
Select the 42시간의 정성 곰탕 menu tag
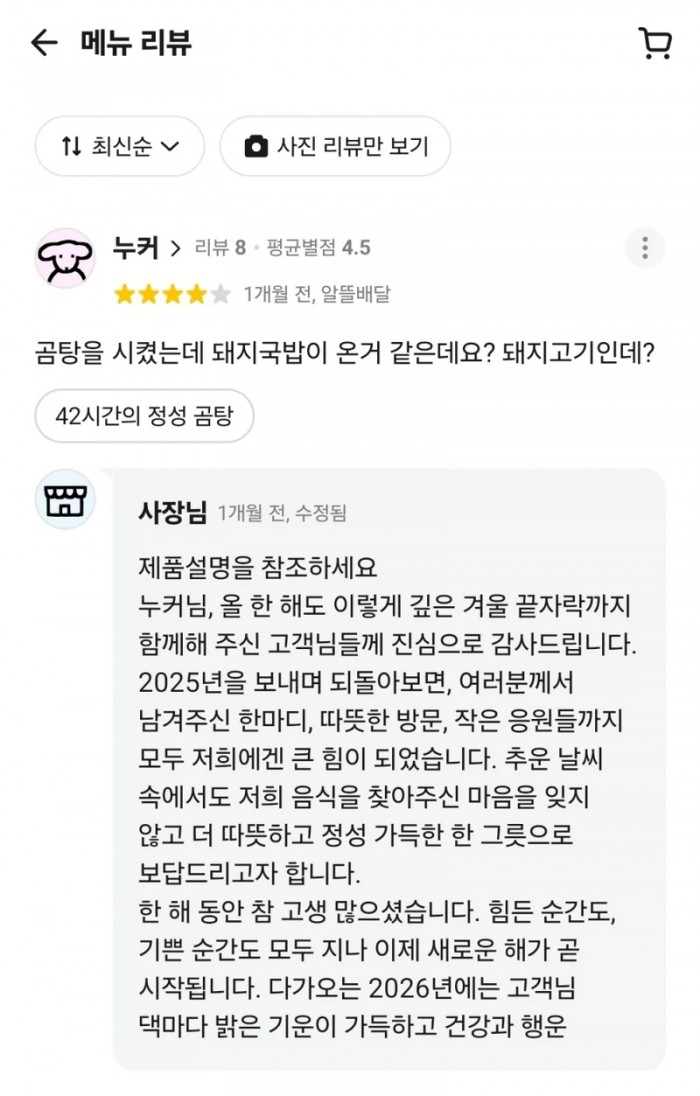coord(144,416)
